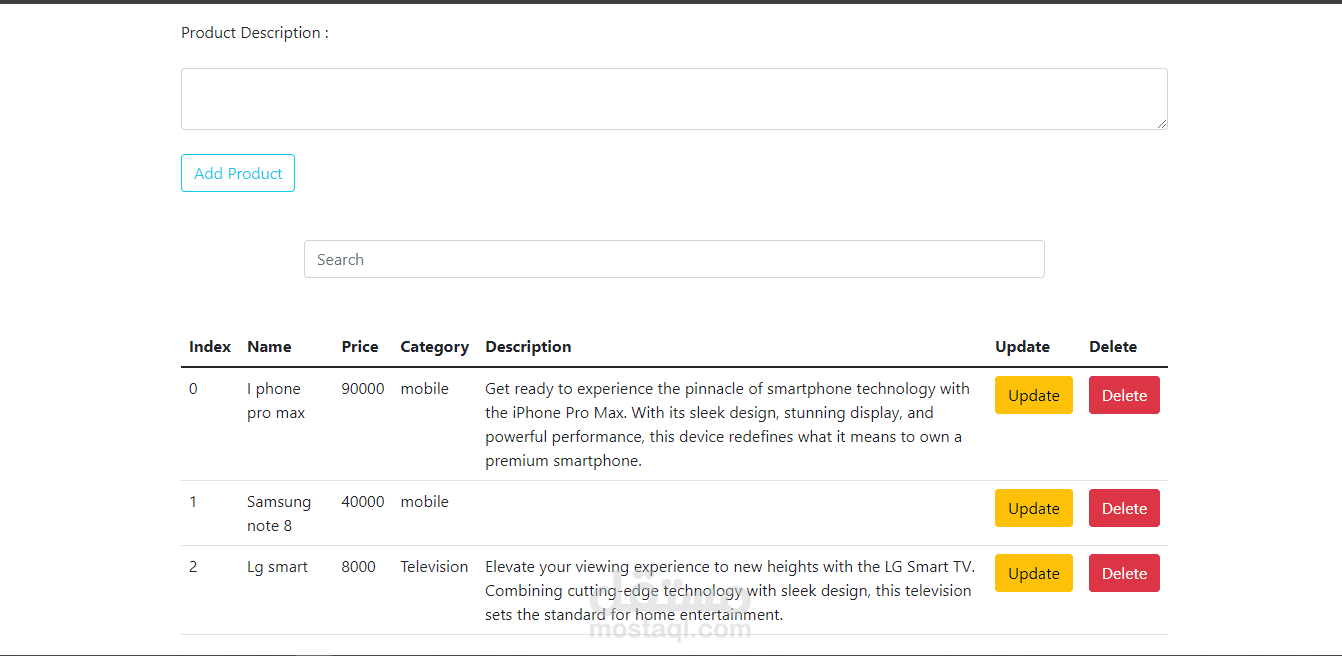The width and height of the screenshot is (1342, 656).
Task: Delete the Samsung note 8 row
Action: coord(1124,508)
